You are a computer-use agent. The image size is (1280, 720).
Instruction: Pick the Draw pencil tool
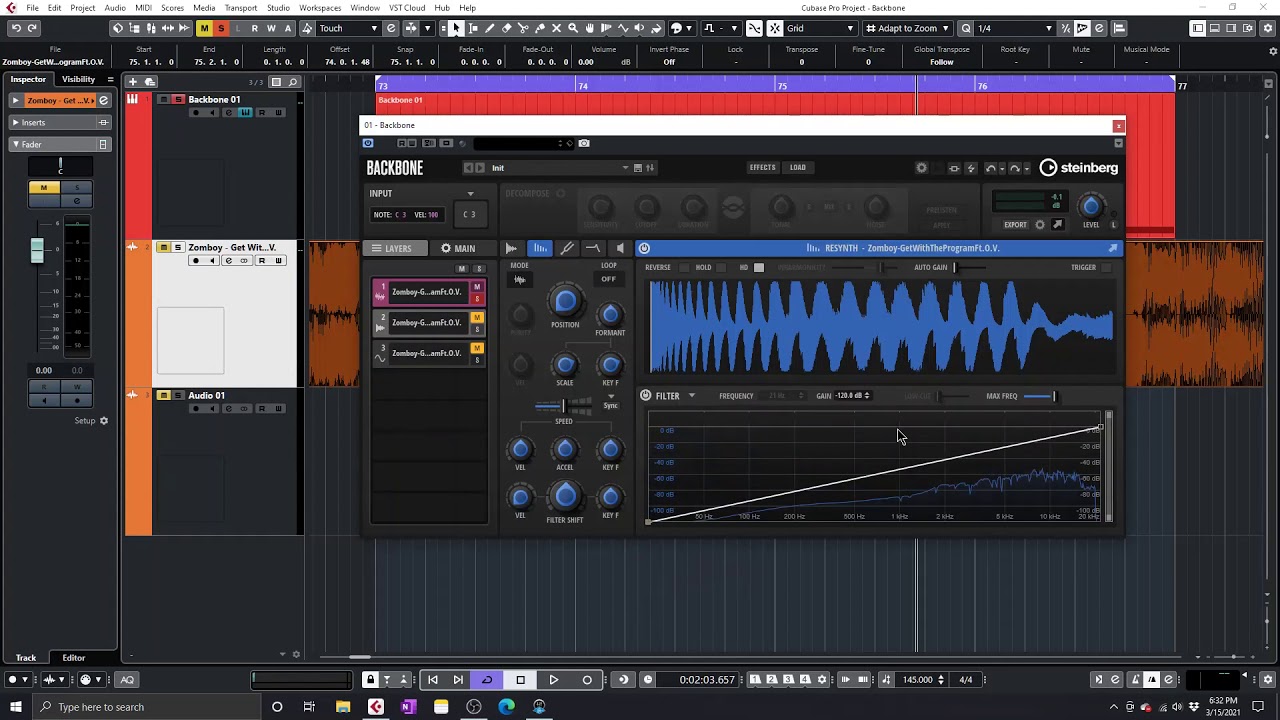tap(490, 28)
